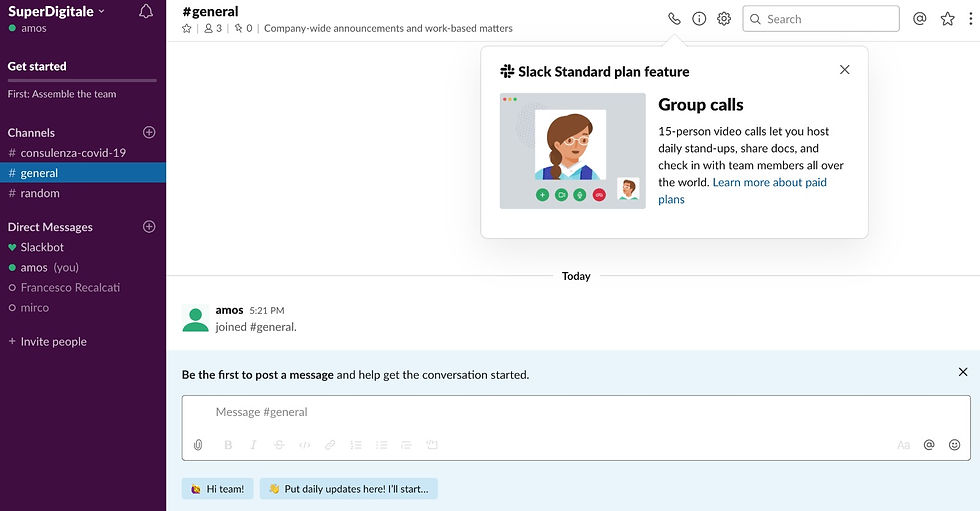Click the amos username in message
Image resolution: width=980 pixels, height=511 pixels.
pos(229,310)
